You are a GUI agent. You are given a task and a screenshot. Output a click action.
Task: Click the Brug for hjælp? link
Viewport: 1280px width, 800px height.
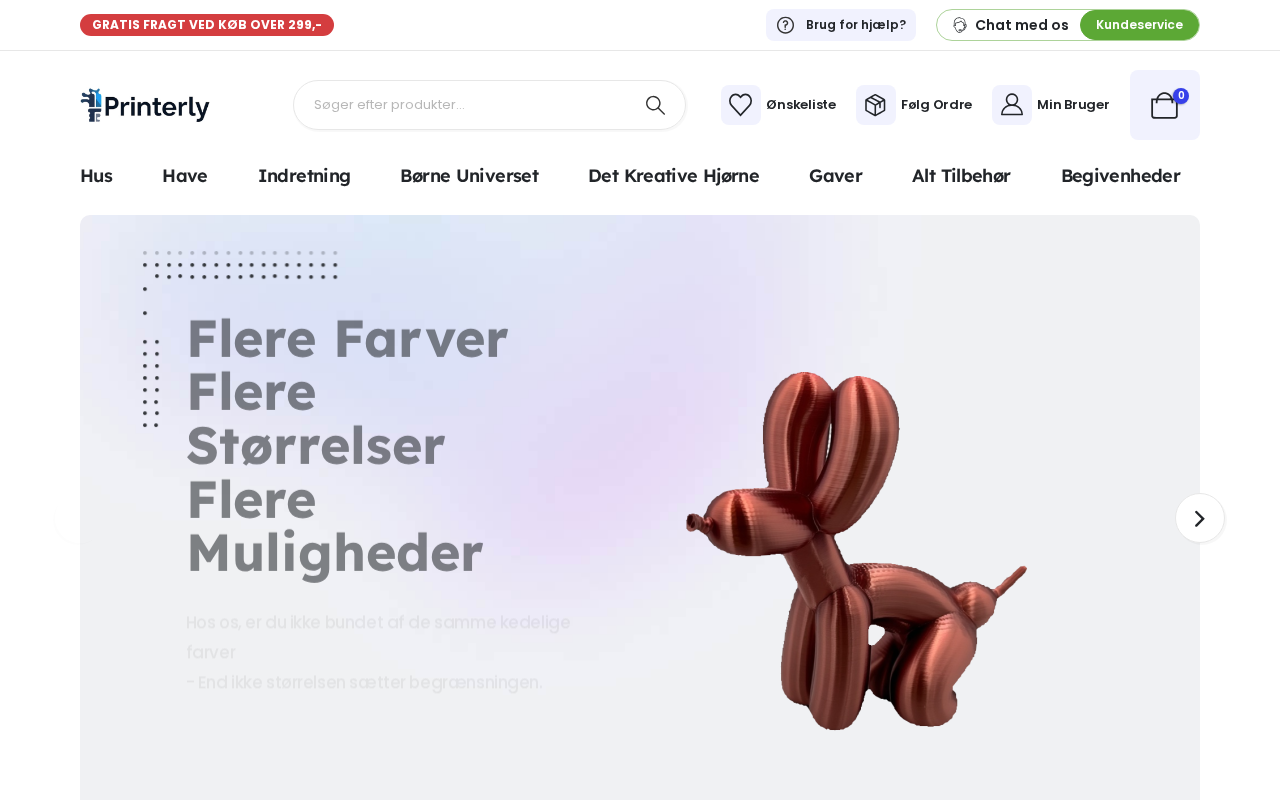[x=855, y=25]
